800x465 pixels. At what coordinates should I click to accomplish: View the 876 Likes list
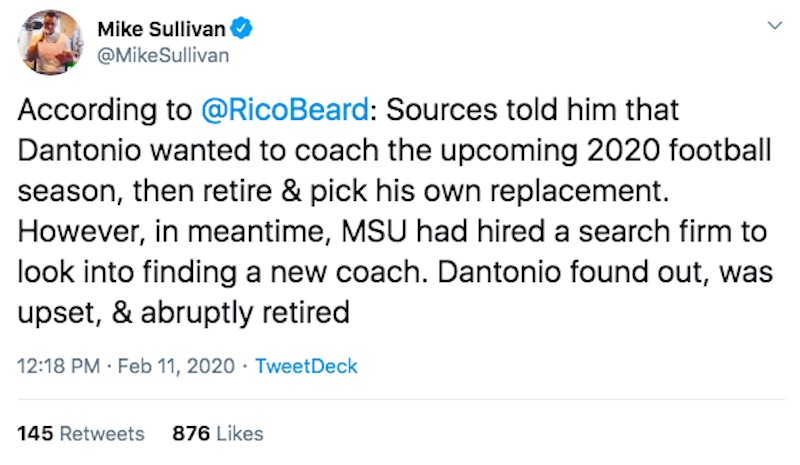pos(218,433)
